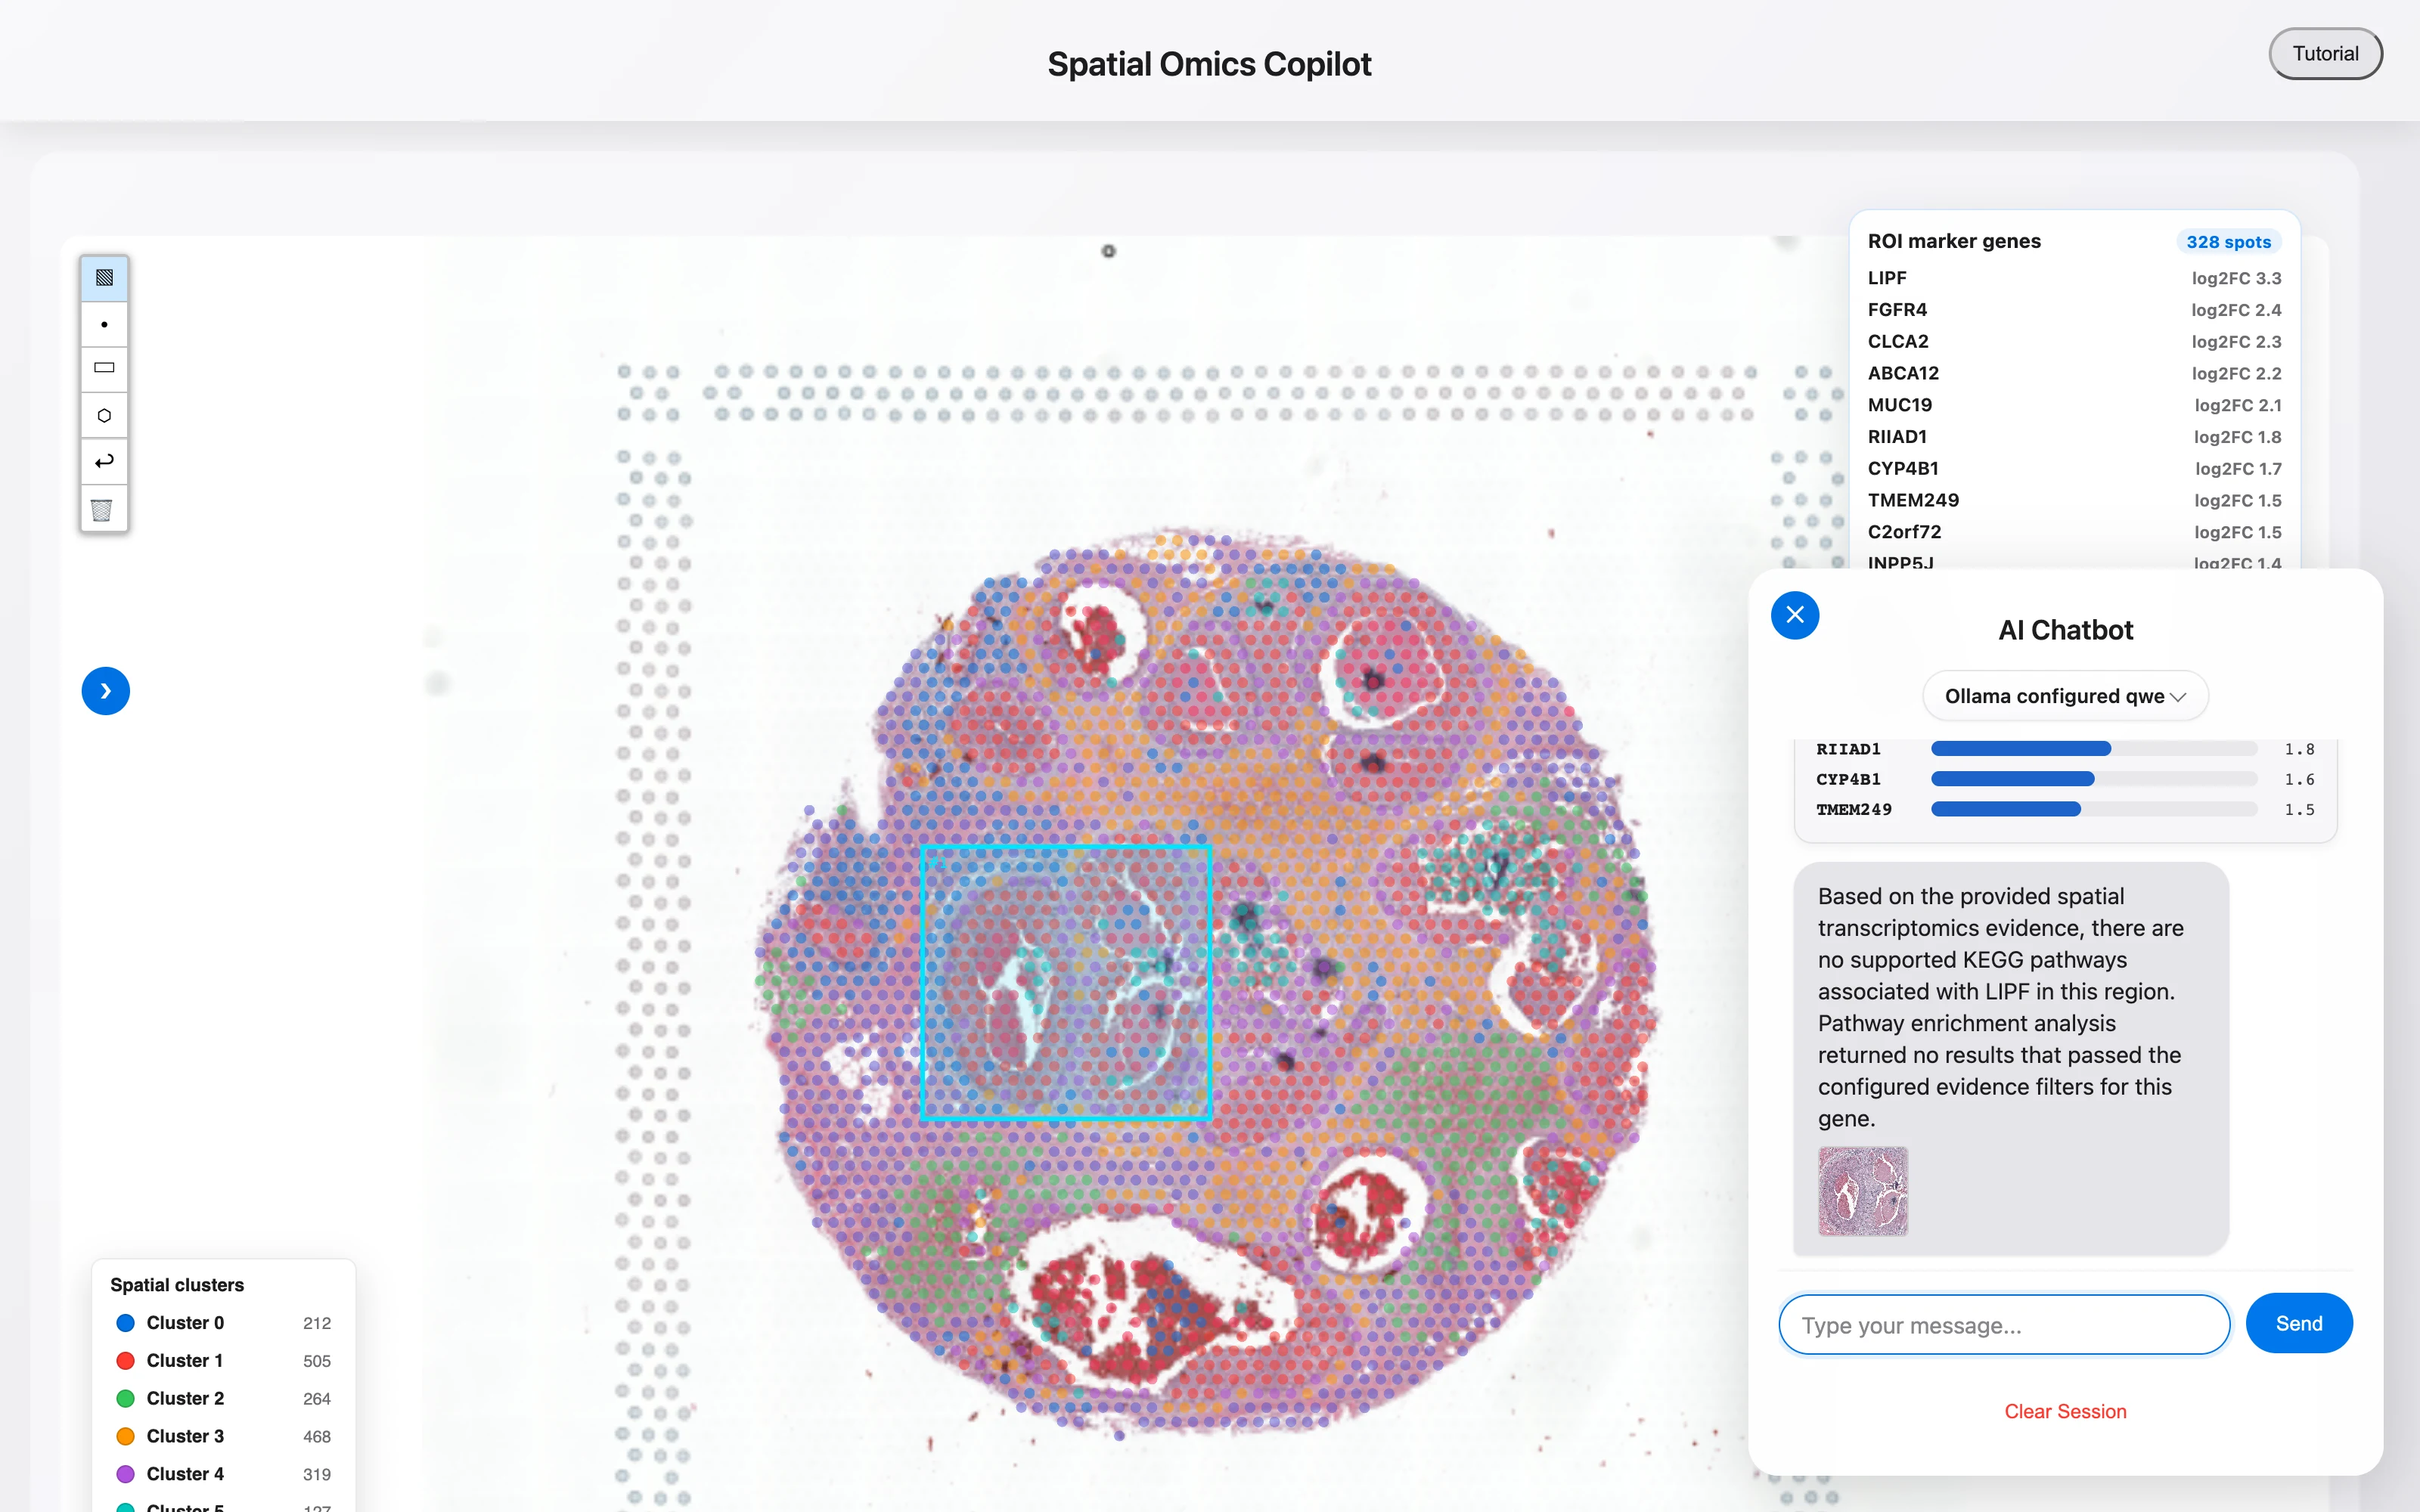This screenshot has width=2420, height=1512.
Task: Select the CLCA2 marker gene row
Action: point(2074,342)
